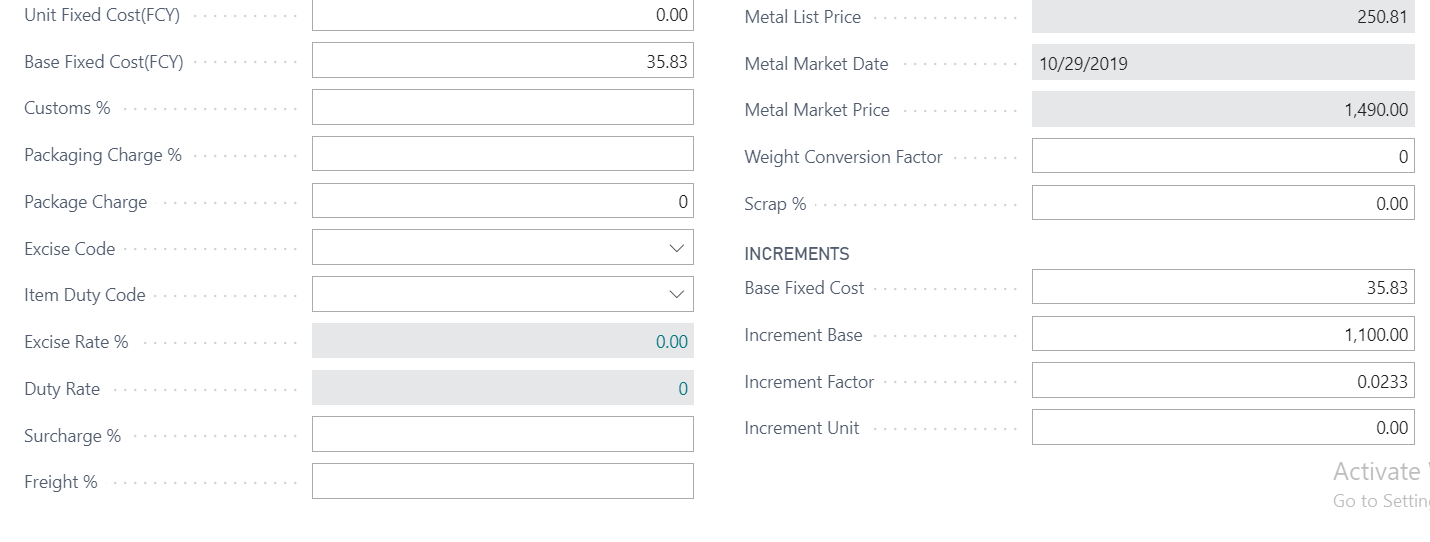Click the Metal Market Date field
The width and height of the screenshot is (1430, 542).
click(1223, 63)
